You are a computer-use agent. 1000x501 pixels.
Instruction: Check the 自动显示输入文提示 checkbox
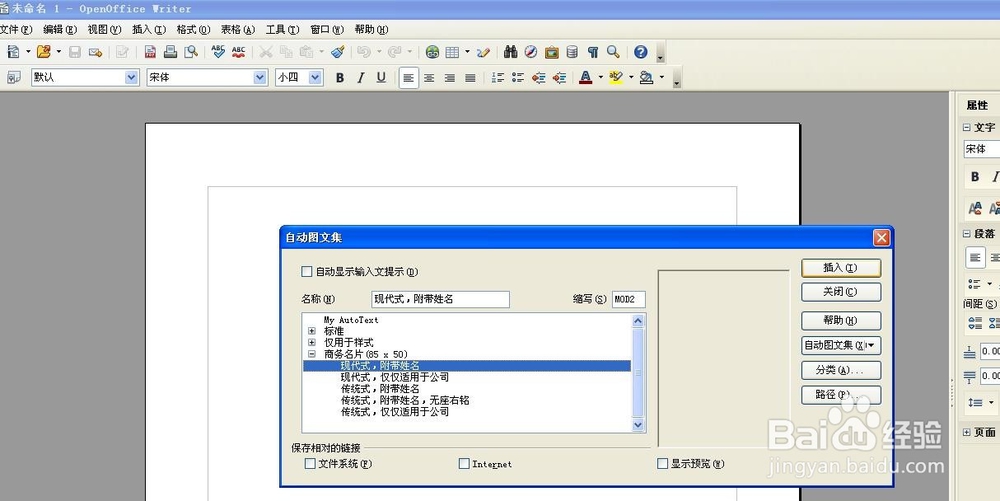click(x=307, y=272)
